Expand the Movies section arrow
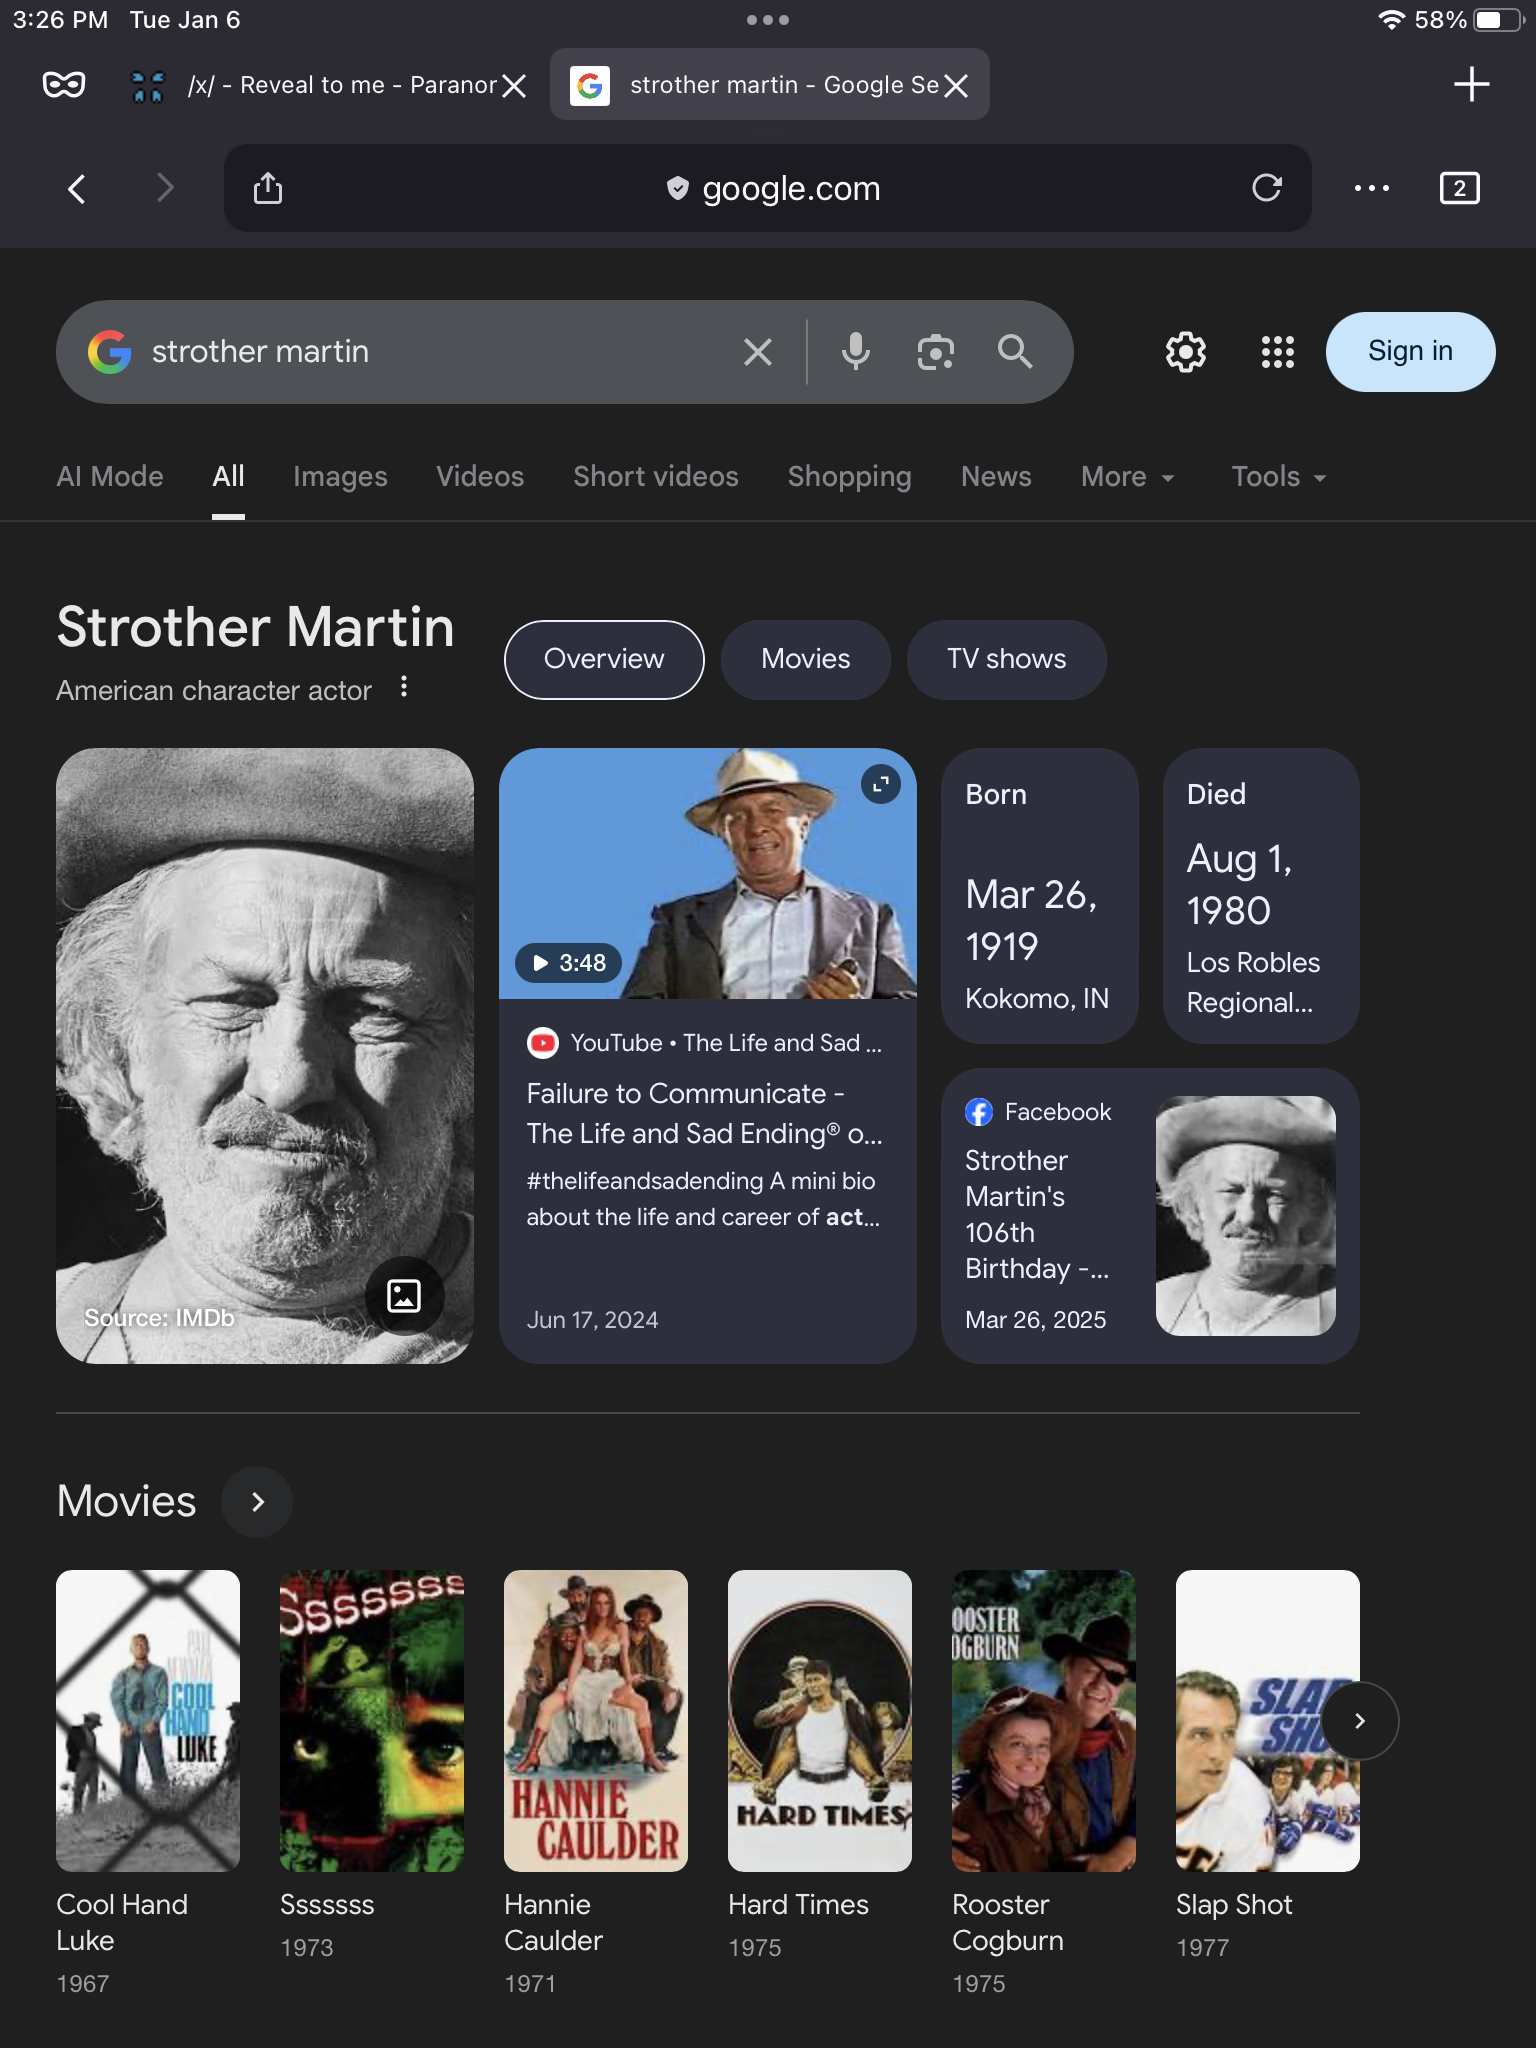 click(257, 1502)
